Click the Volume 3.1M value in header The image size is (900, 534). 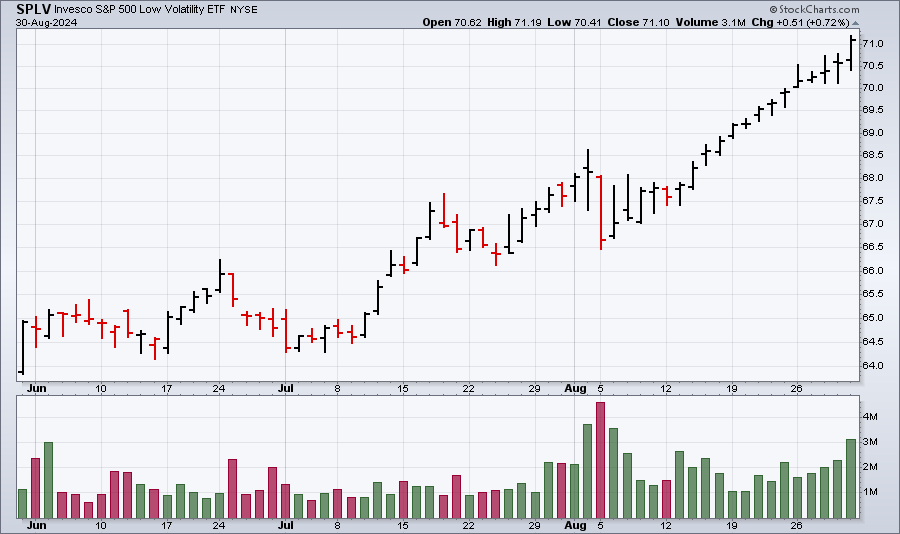pos(711,22)
